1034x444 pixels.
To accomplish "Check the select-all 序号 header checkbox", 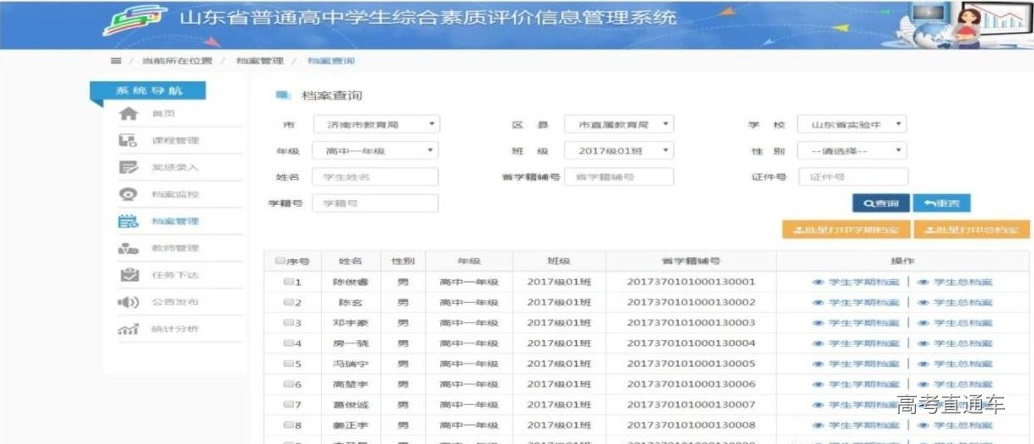I will 280,261.
